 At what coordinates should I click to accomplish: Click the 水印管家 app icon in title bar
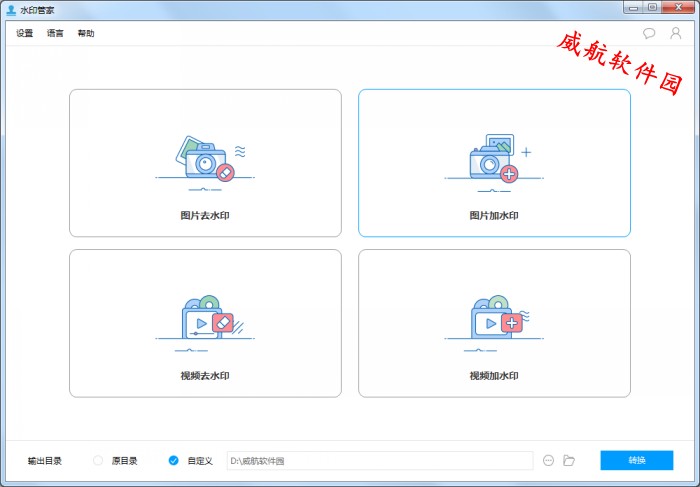[11, 8]
